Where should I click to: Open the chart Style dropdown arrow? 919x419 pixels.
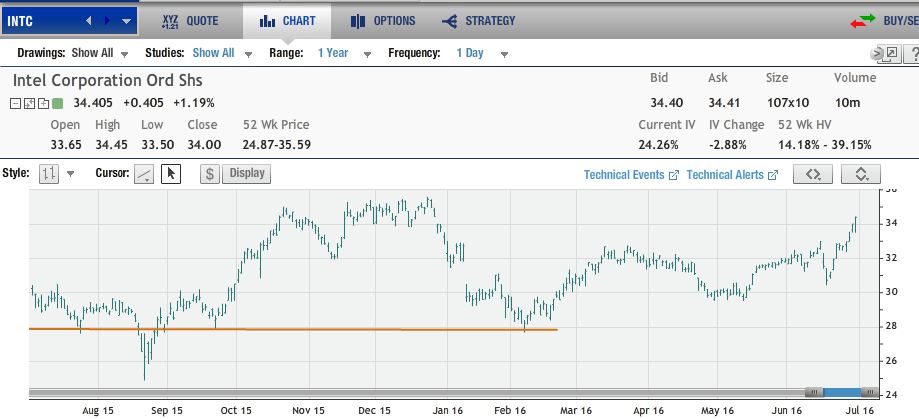pyautogui.click(x=71, y=174)
